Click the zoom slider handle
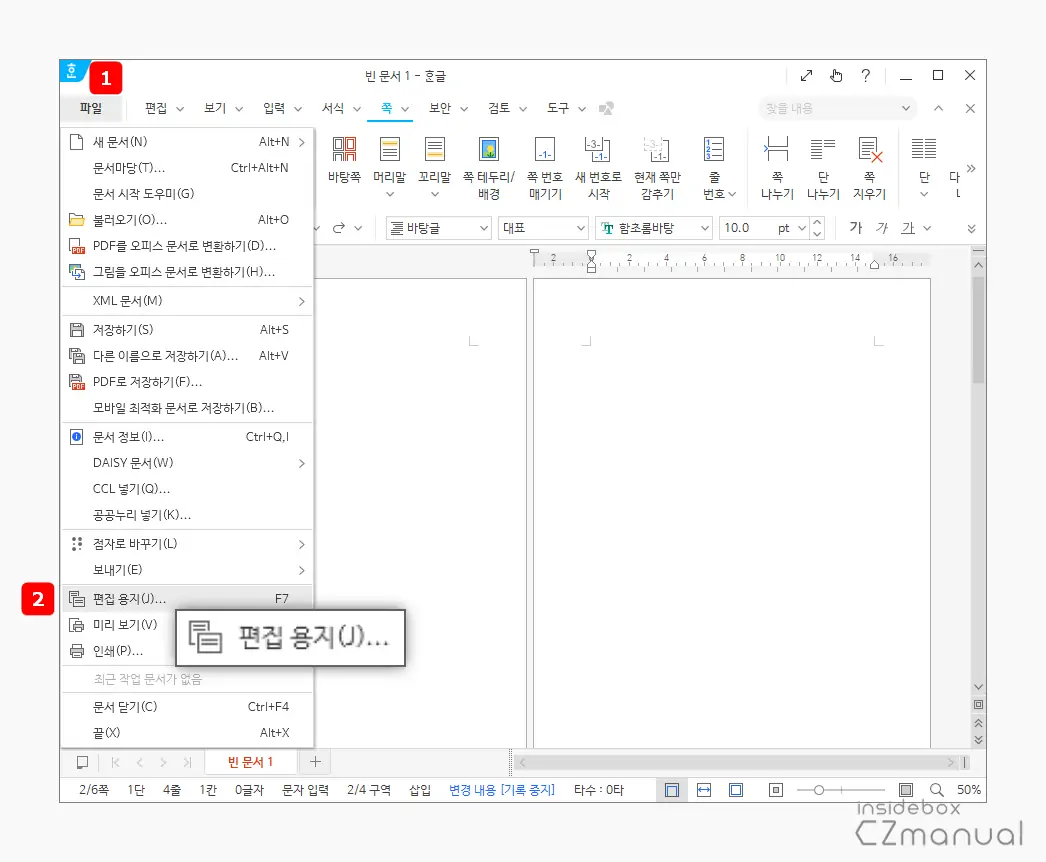This screenshot has height=862, width=1046. pyautogui.click(x=819, y=790)
